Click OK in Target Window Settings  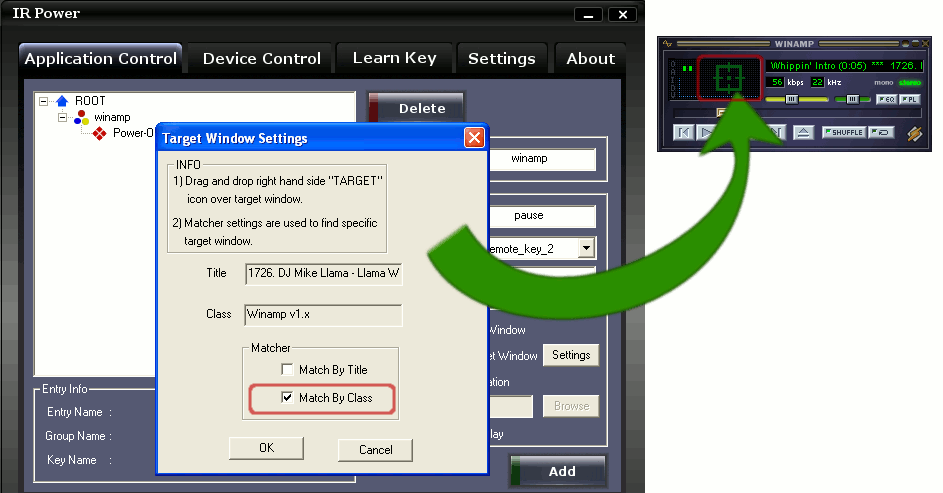coord(266,449)
